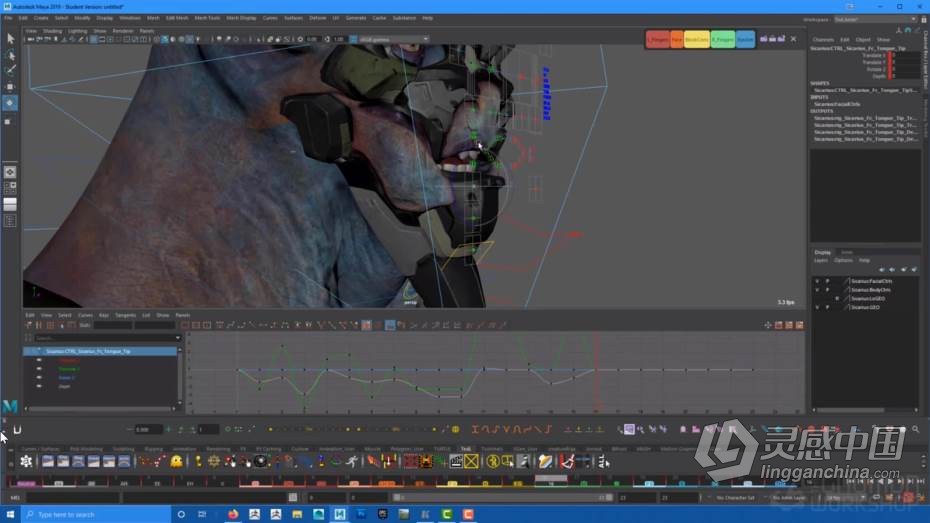
Task: Open Graph Editor Curves menu
Action: (x=85, y=315)
